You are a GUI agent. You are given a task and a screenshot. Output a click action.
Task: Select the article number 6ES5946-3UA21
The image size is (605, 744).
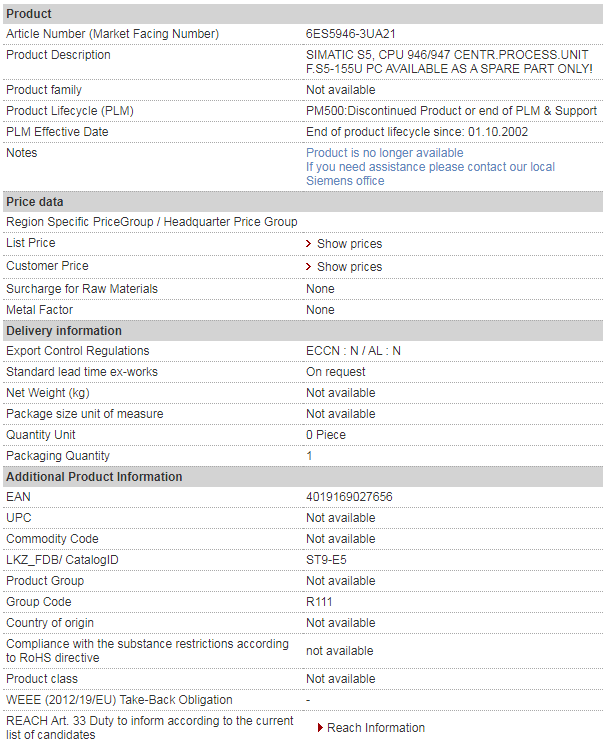tap(350, 34)
